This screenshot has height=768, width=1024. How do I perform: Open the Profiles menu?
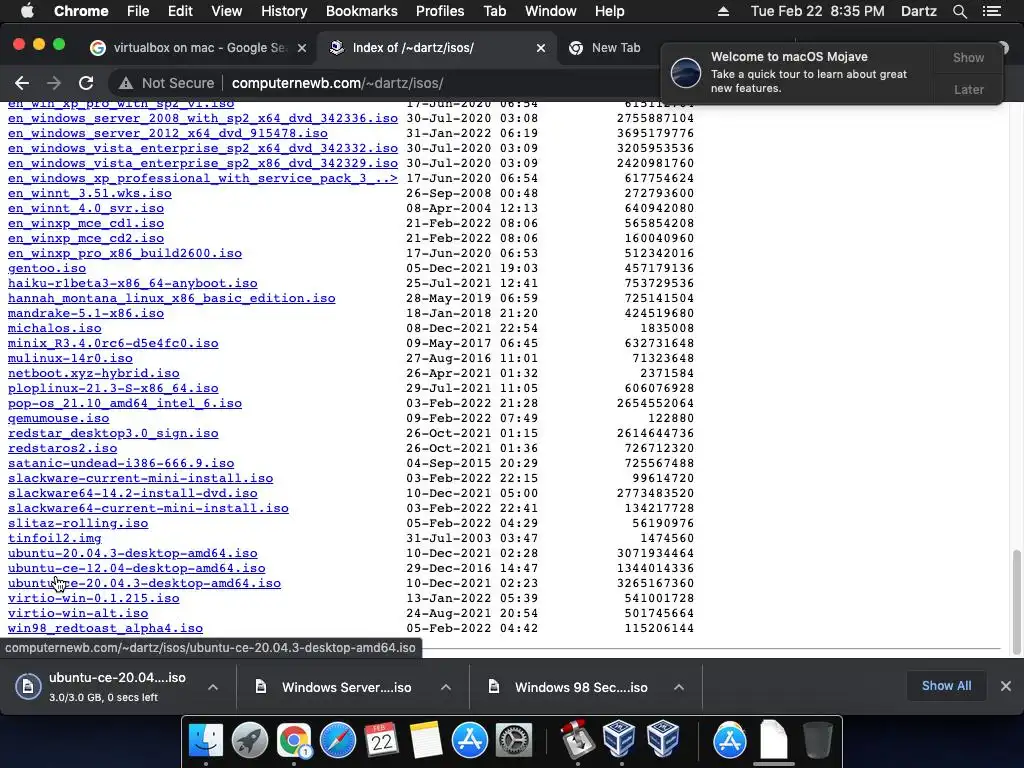pos(440,11)
